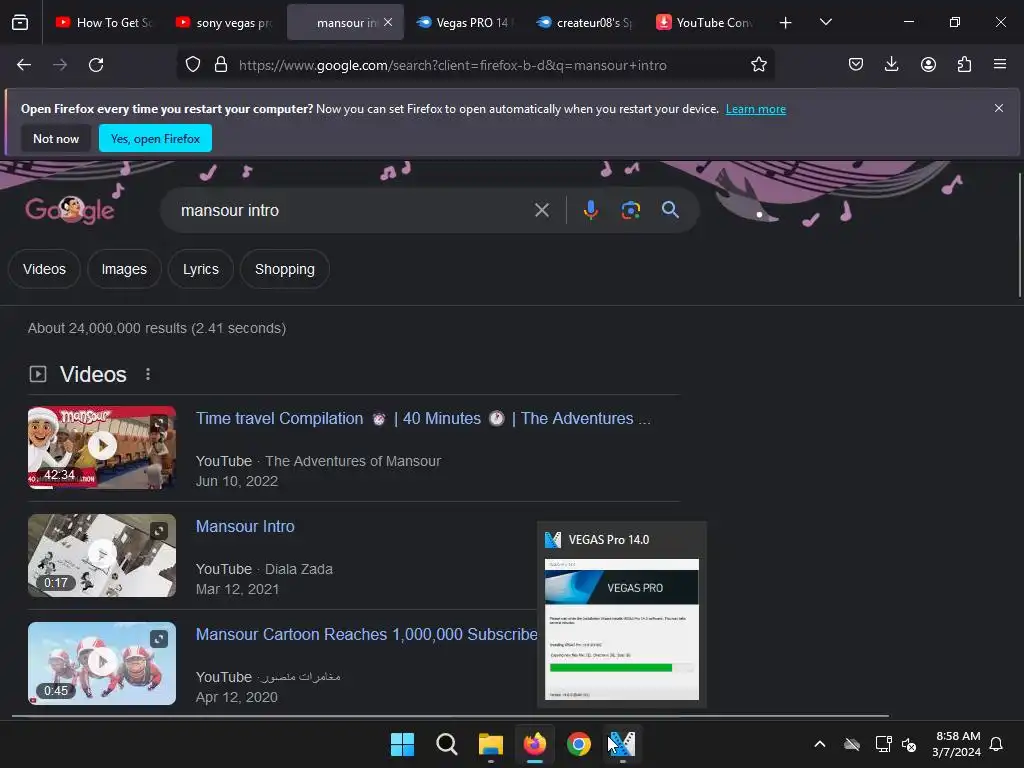
Task: Click Yes, open Firefox button
Action: [x=155, y=138]
